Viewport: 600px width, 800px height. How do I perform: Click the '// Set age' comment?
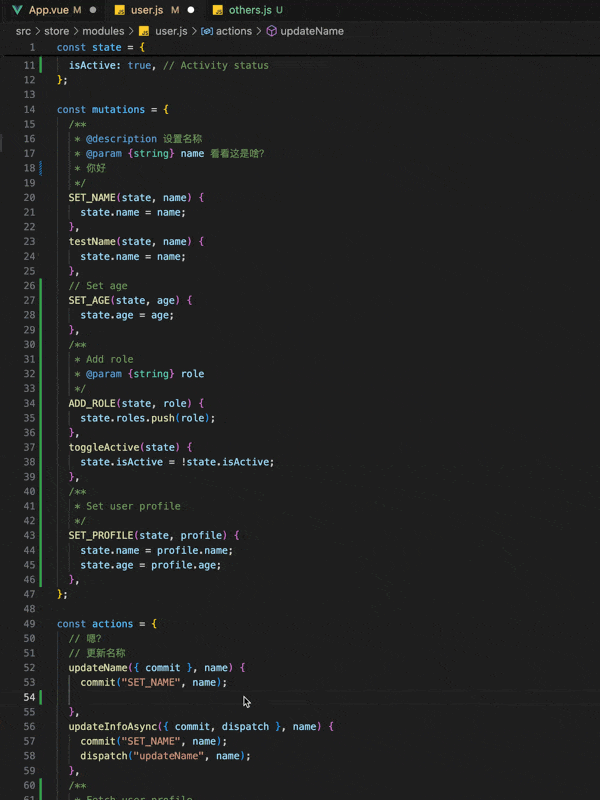(98, 286)
